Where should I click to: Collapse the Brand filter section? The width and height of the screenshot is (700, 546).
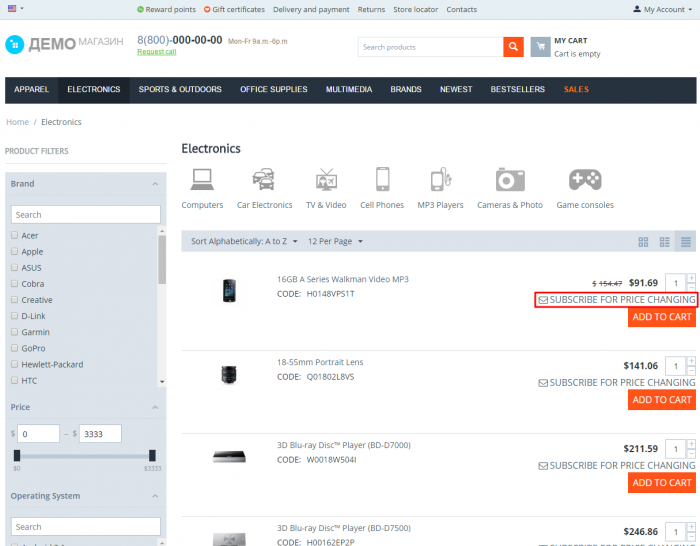coord(155,184)
